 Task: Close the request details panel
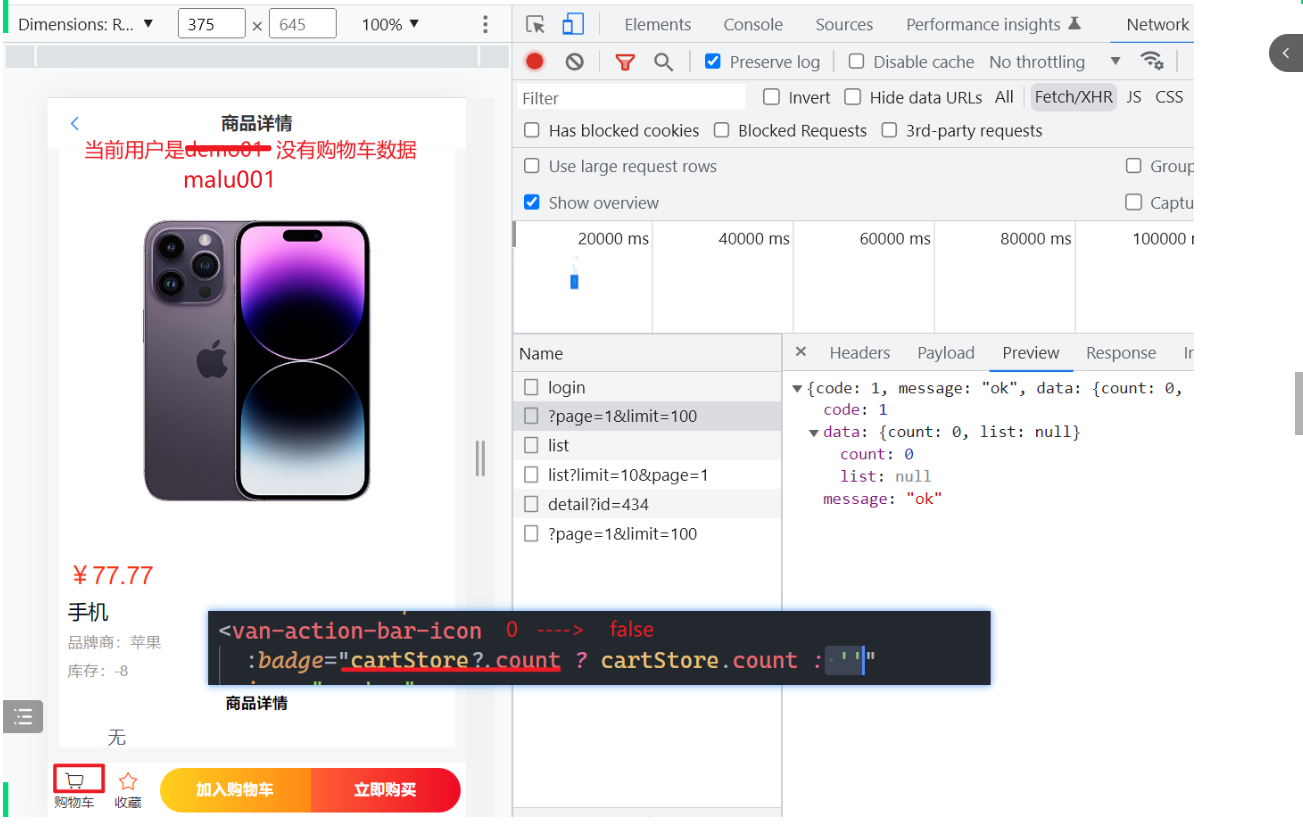coord(800,352)
